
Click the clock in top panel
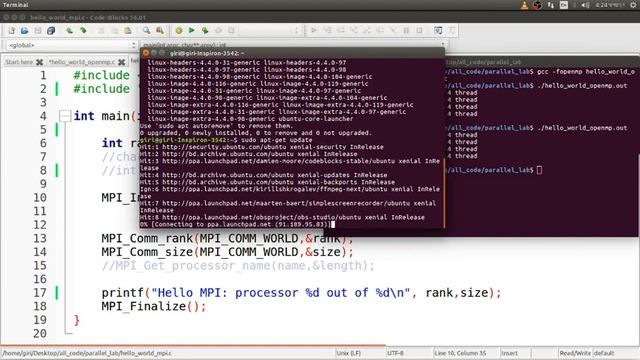pos(610,5)
